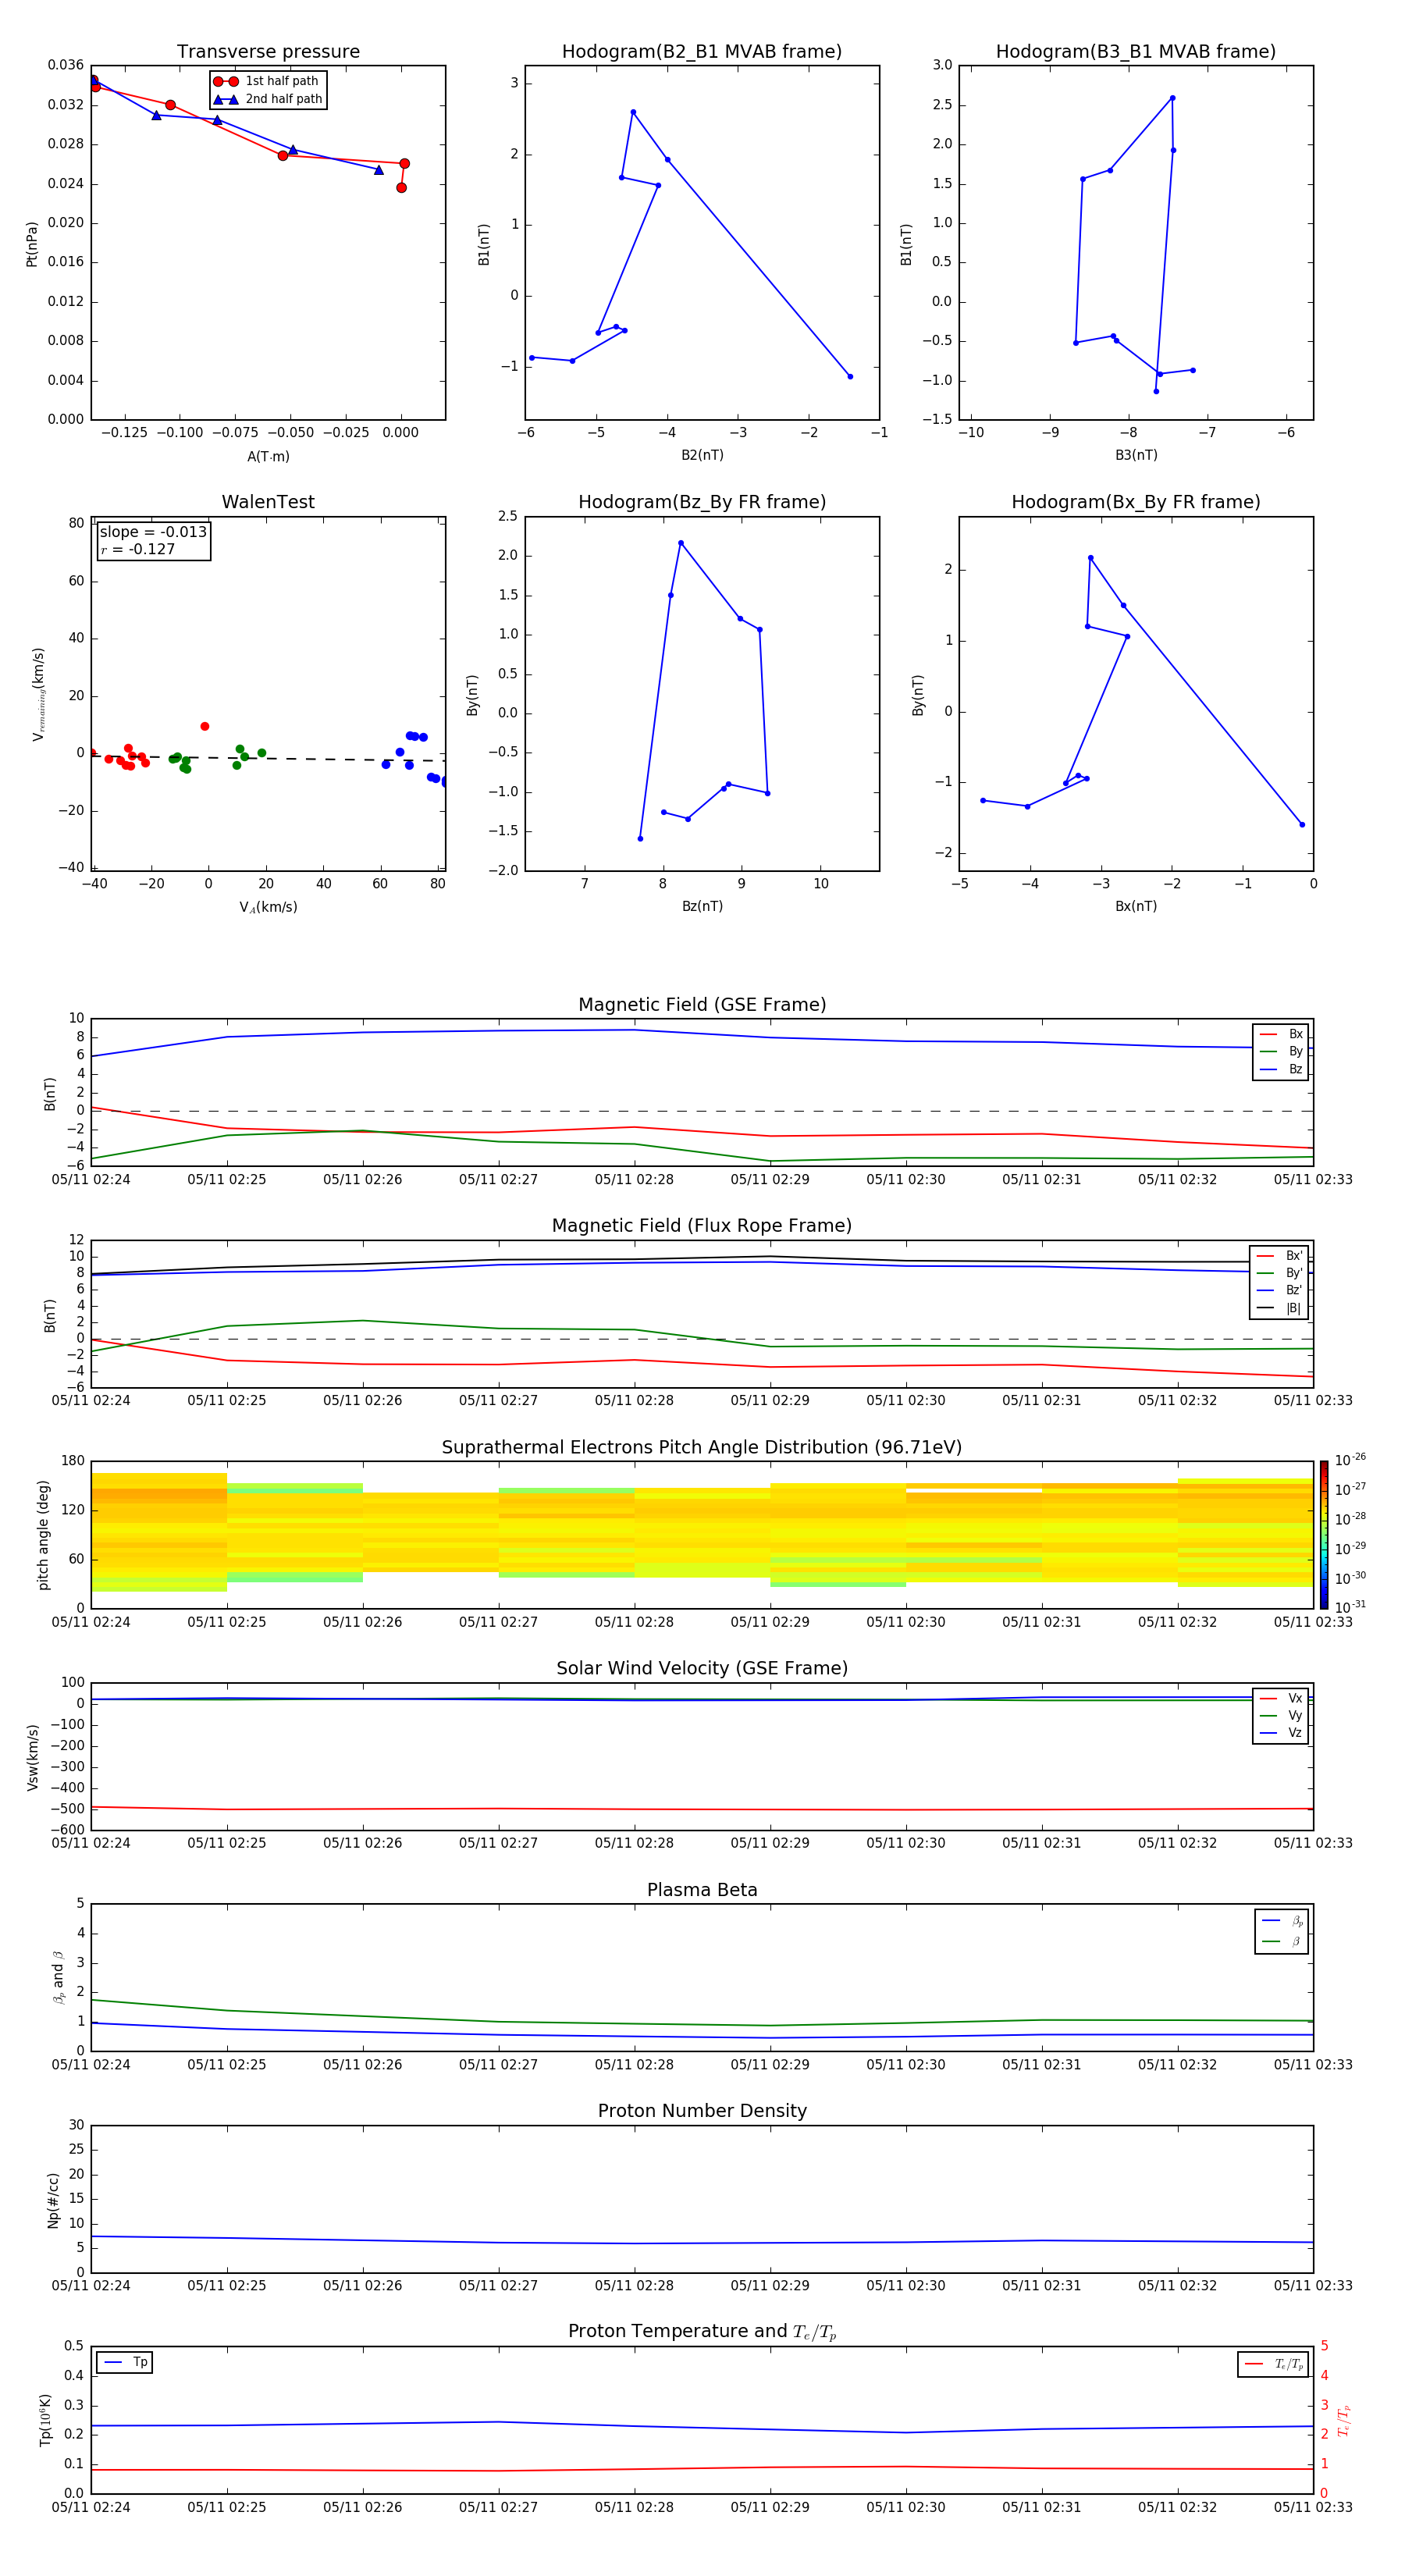Click the 'Magnetic Field (Flux Rope Frame)' title
Screen dimensions: 1405x2576
coord(702,1226)
